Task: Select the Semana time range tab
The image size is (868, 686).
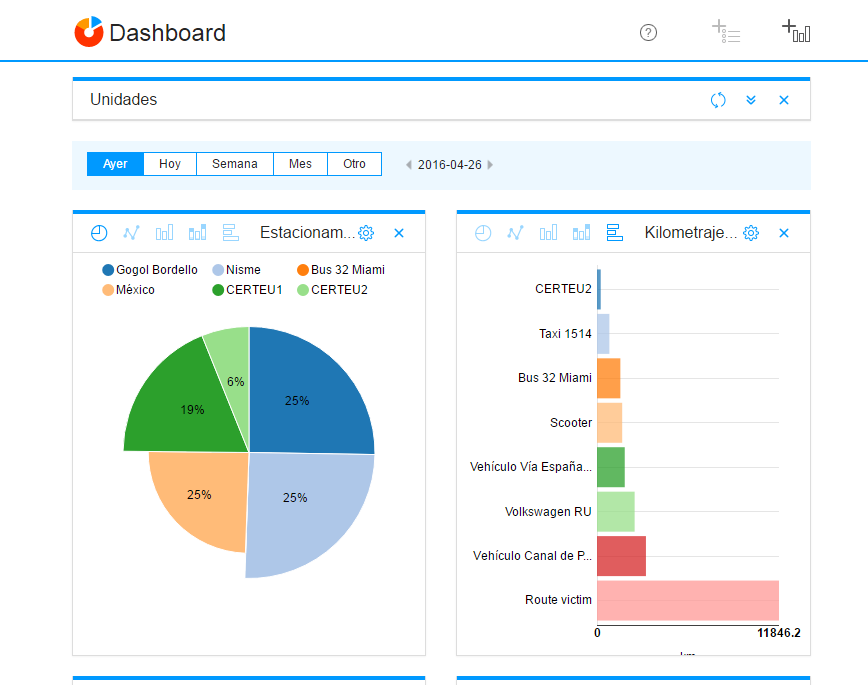Action: (x=235, y=164)
